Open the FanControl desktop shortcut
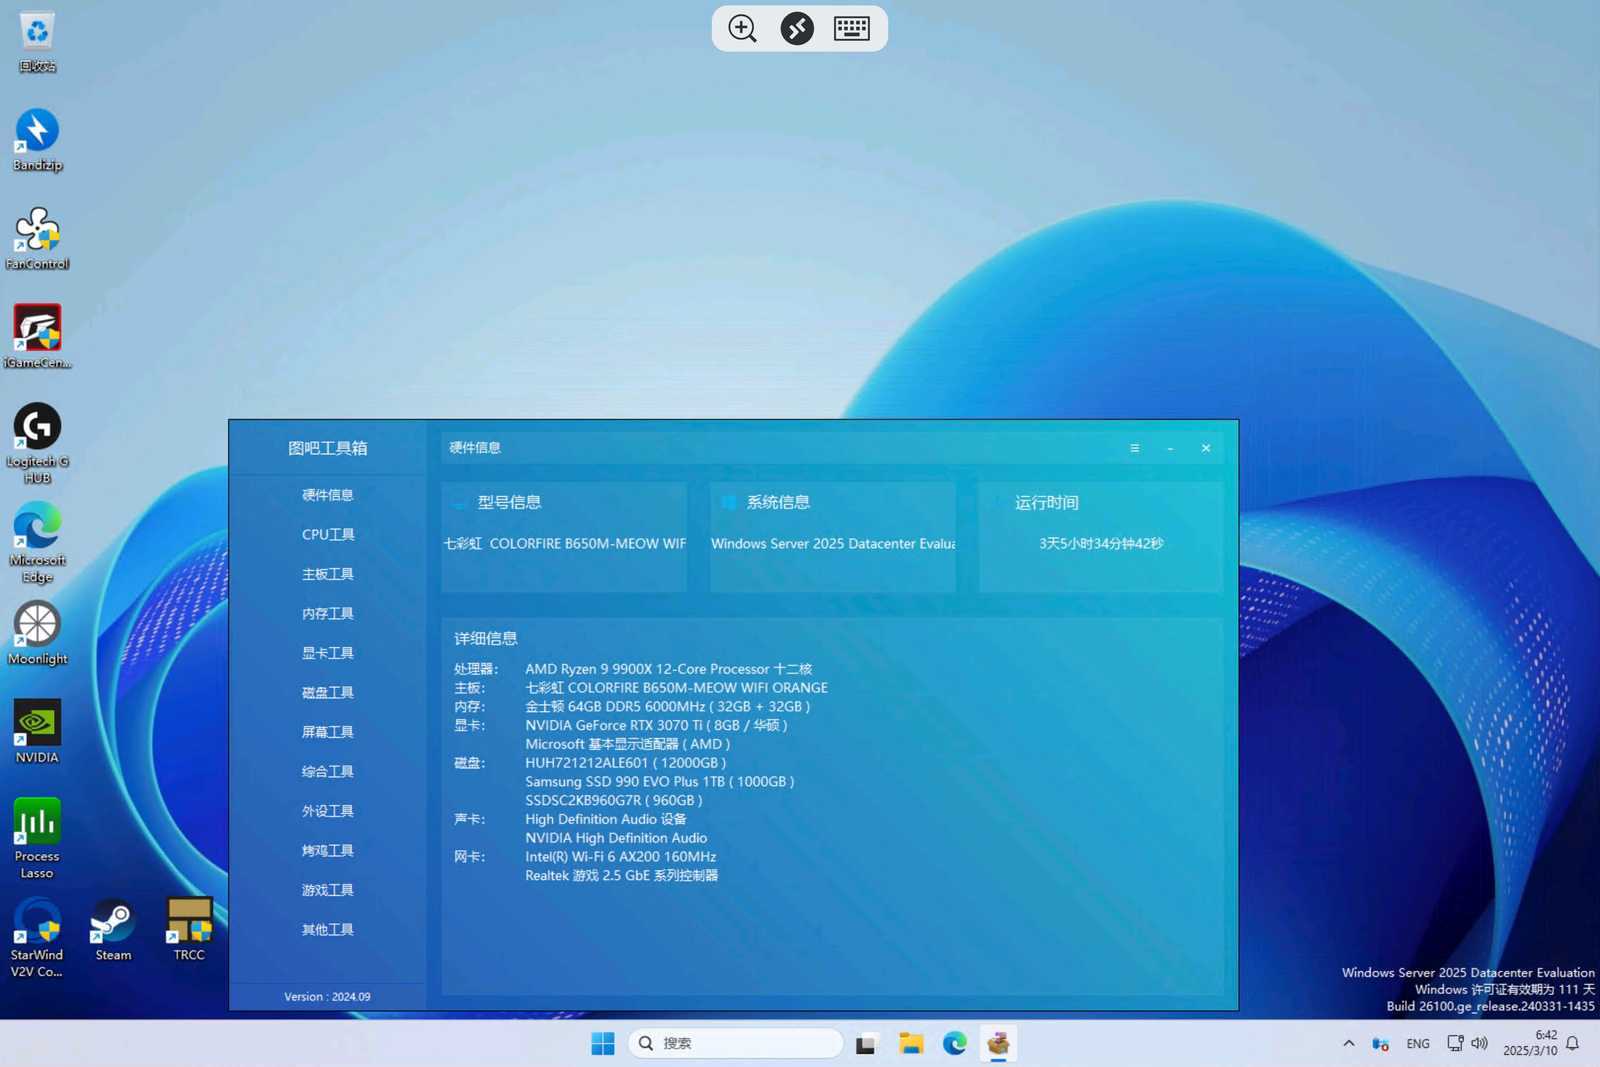This screenshot has width=1600, height=1067. tap(37, 240)
